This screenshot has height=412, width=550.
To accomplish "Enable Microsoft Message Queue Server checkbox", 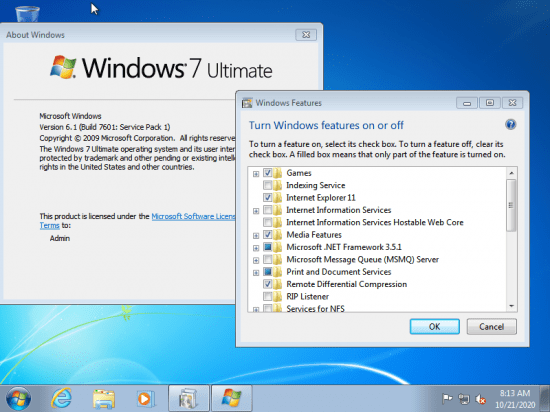I will pos(268,259).
